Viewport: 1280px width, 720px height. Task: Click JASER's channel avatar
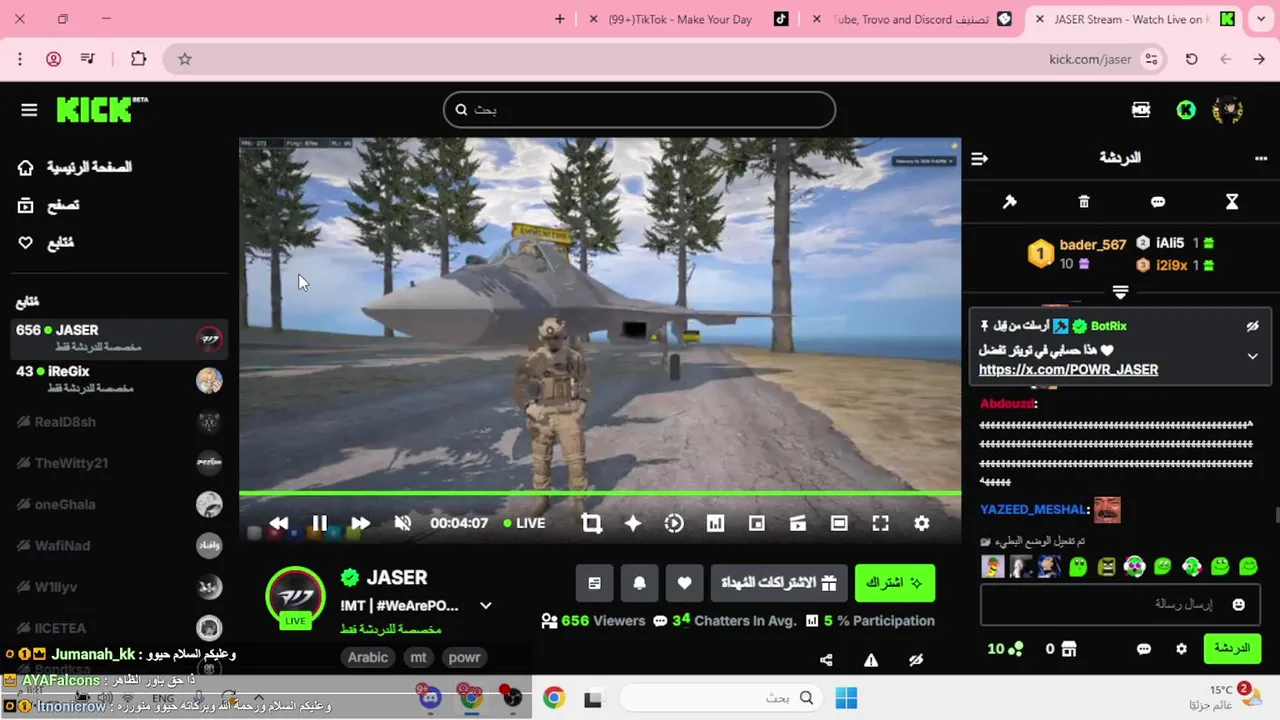[x=295, y=597]
